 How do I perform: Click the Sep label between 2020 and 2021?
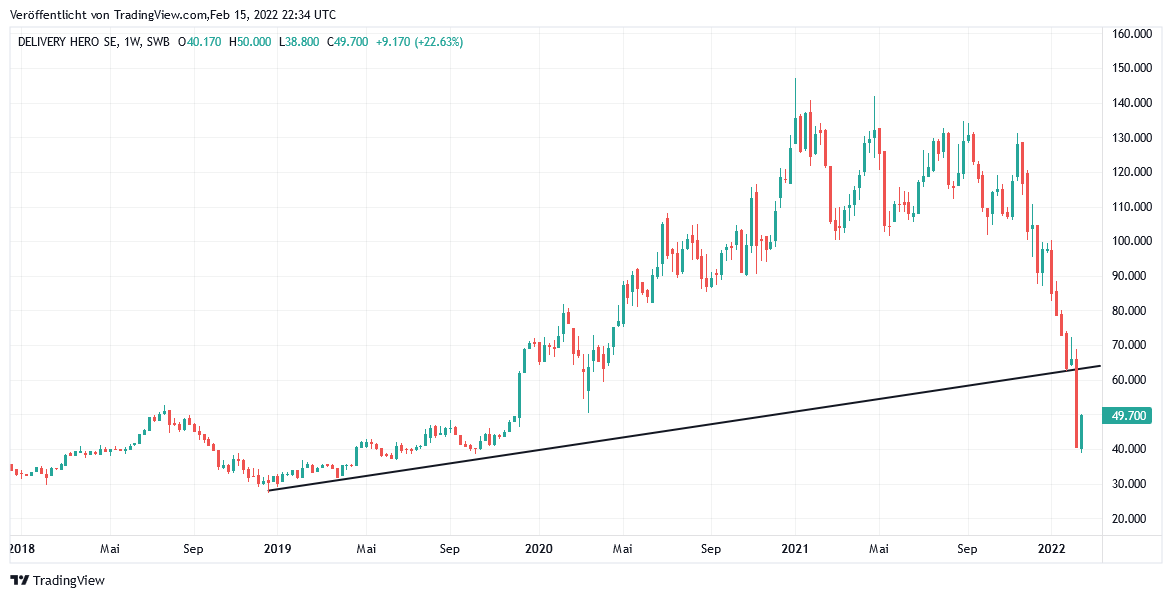(711, 549)
